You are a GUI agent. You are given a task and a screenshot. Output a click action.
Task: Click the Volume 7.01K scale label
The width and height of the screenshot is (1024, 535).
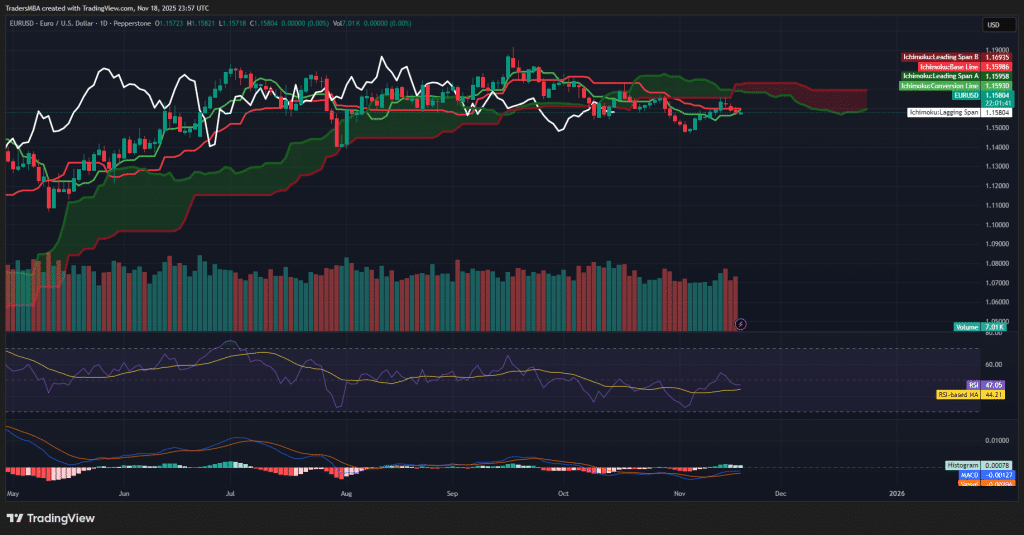[980, 327]
